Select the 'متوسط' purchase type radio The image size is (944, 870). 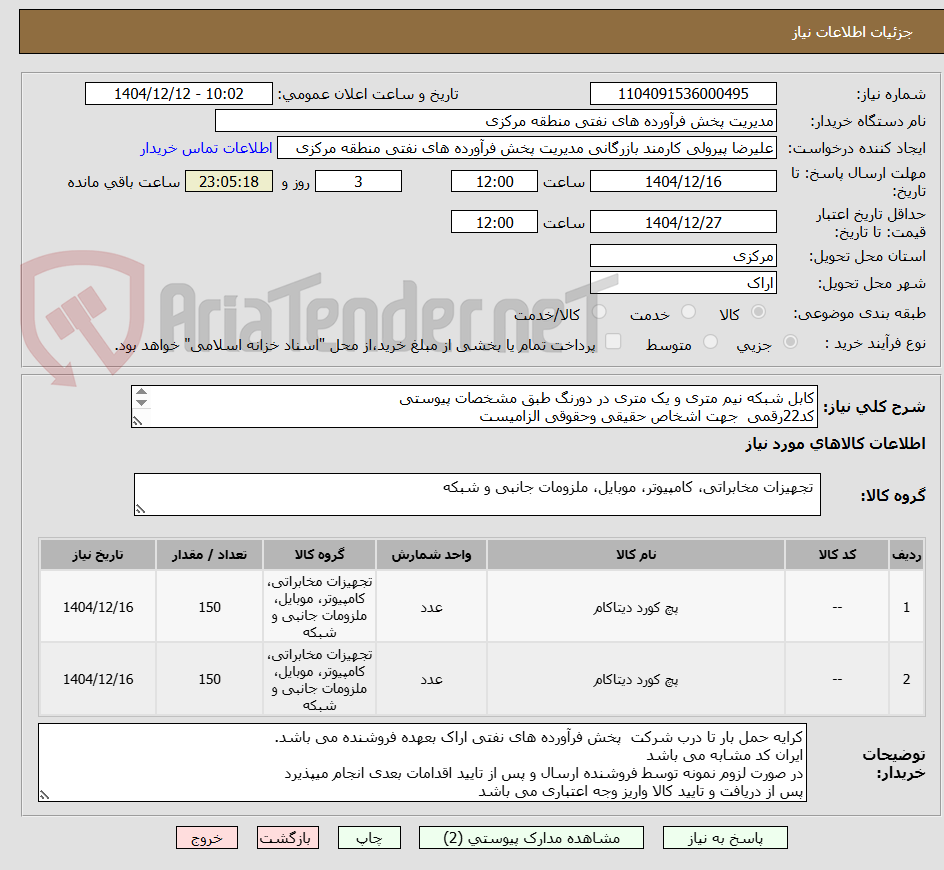pyautogui.click(x=710, y=342)
